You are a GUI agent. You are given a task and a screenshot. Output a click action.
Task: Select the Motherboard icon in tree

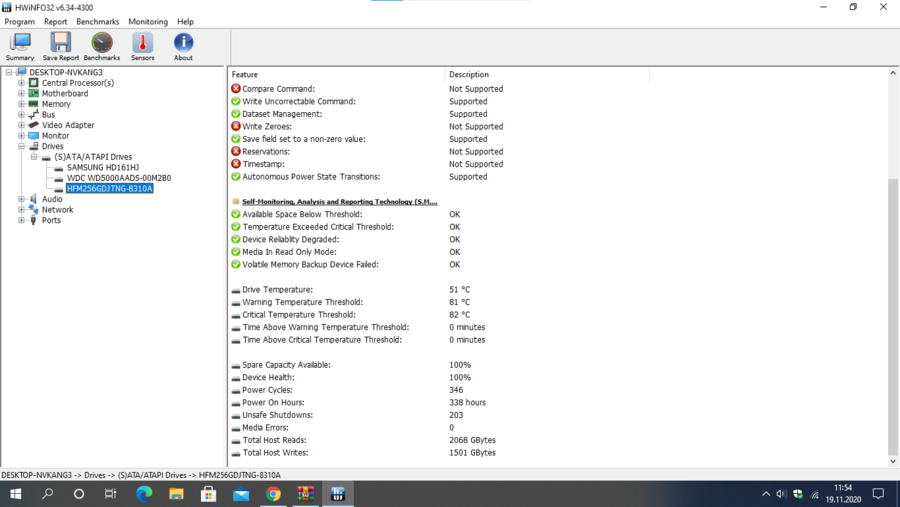coord(34,94)
